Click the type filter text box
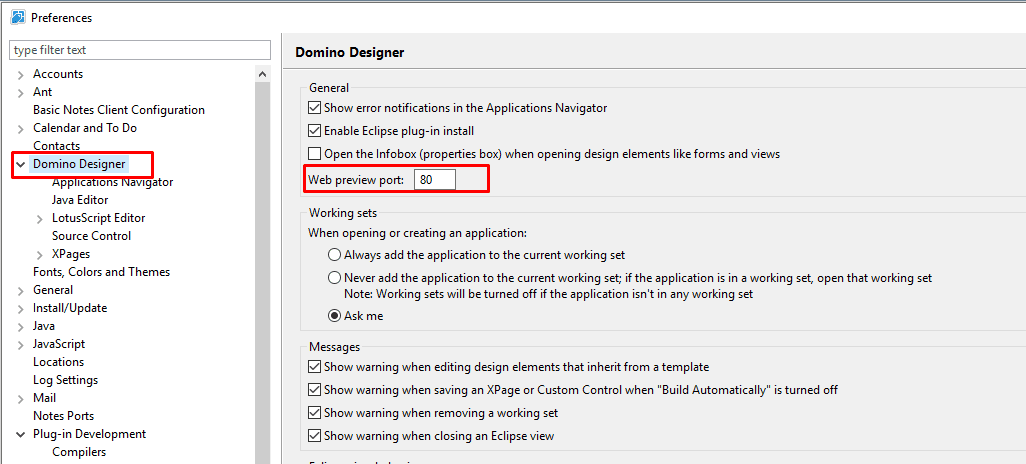This screenshot has width=1026, height=464. (x=140, y=50)
